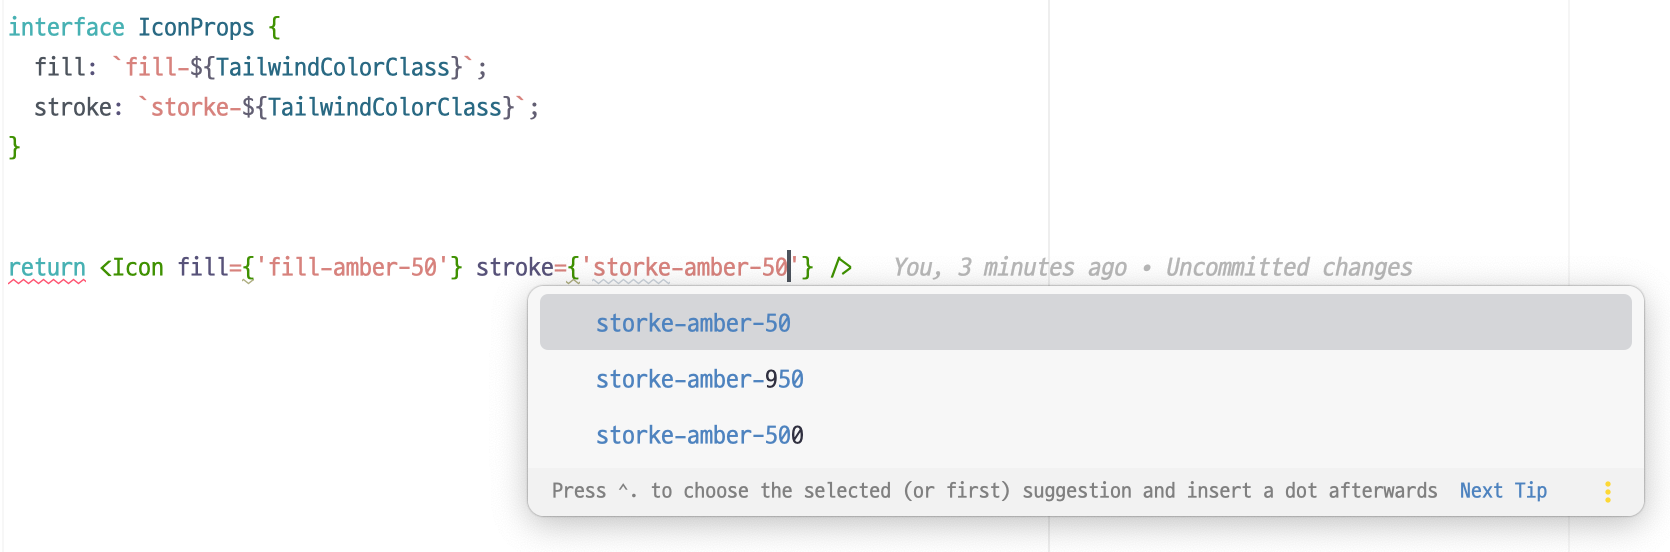This screenshot has height=552, width=1670.
Task: Click the fill attribute in the Icon tag
Action: tap(203, 267)
